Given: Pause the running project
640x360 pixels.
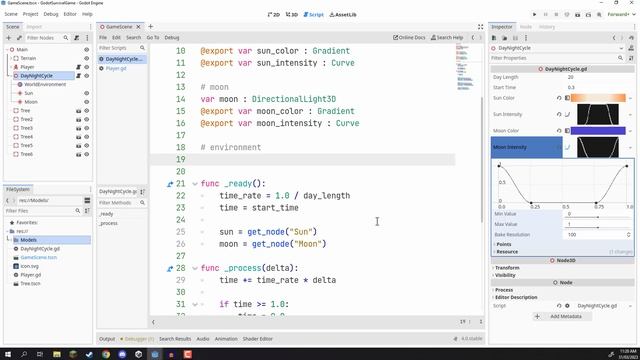Looking at the screenshot, I should pos(545,14).
